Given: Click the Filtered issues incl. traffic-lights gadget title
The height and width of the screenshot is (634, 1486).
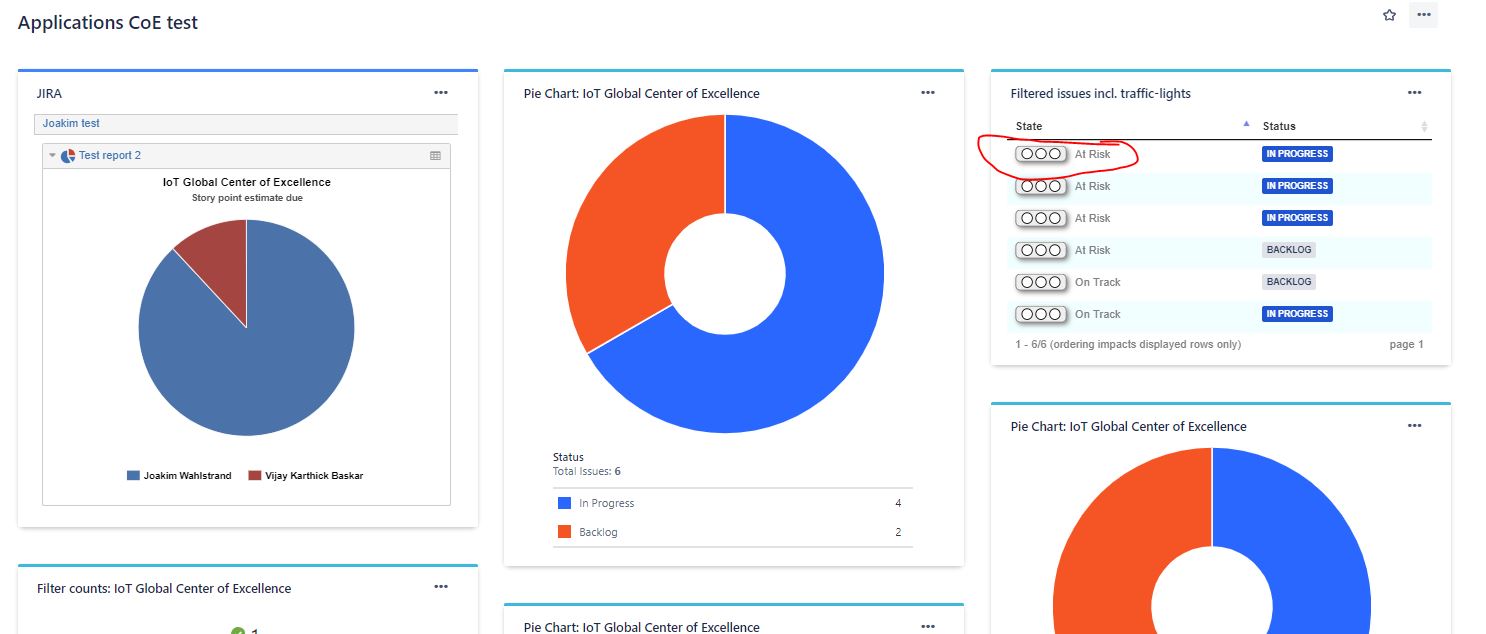Looking at the screenshot, I should point(1100,93).
